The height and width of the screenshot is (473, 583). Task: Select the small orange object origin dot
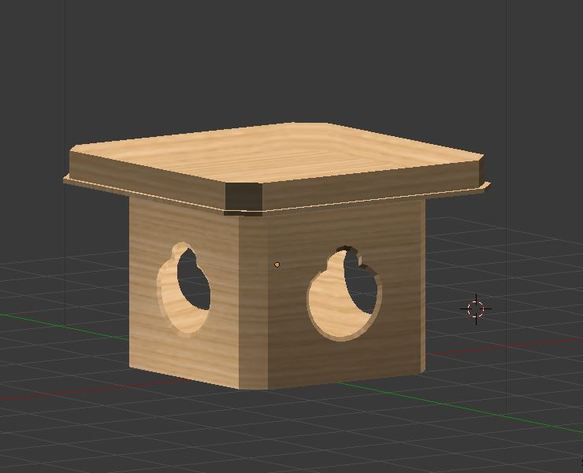tap(277, 265)
